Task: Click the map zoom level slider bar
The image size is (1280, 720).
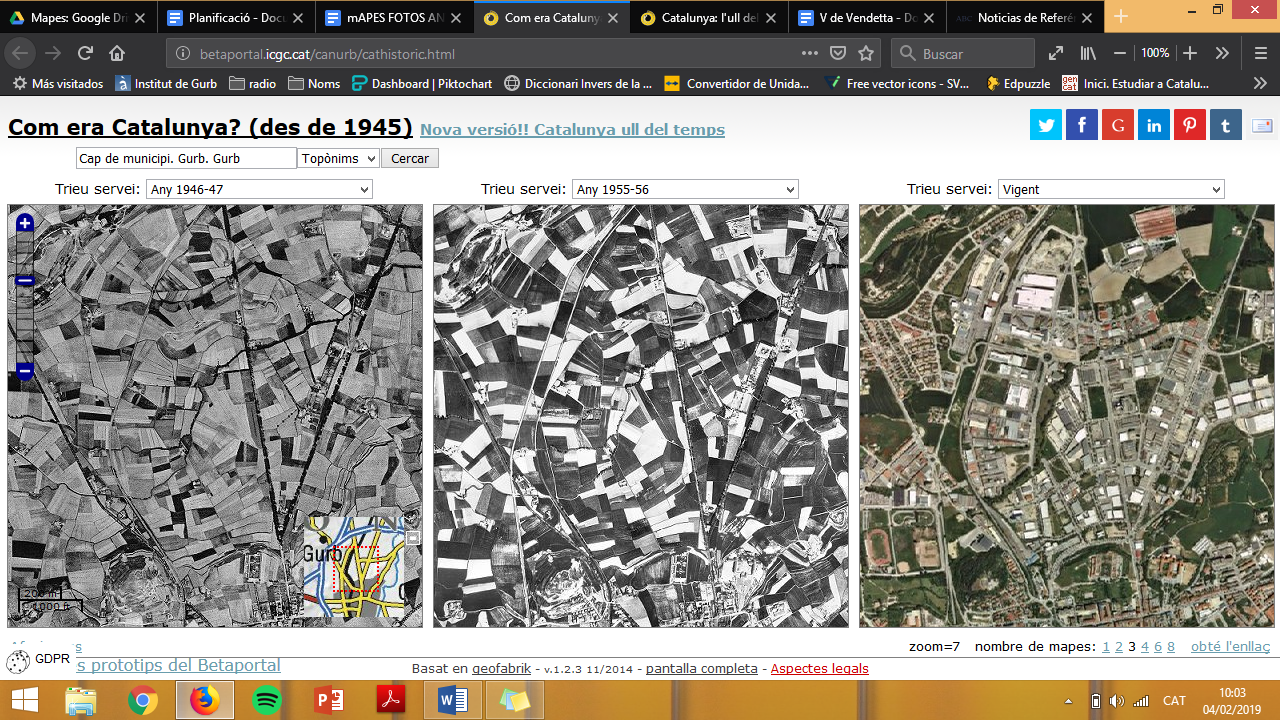Action: [25, 297]
